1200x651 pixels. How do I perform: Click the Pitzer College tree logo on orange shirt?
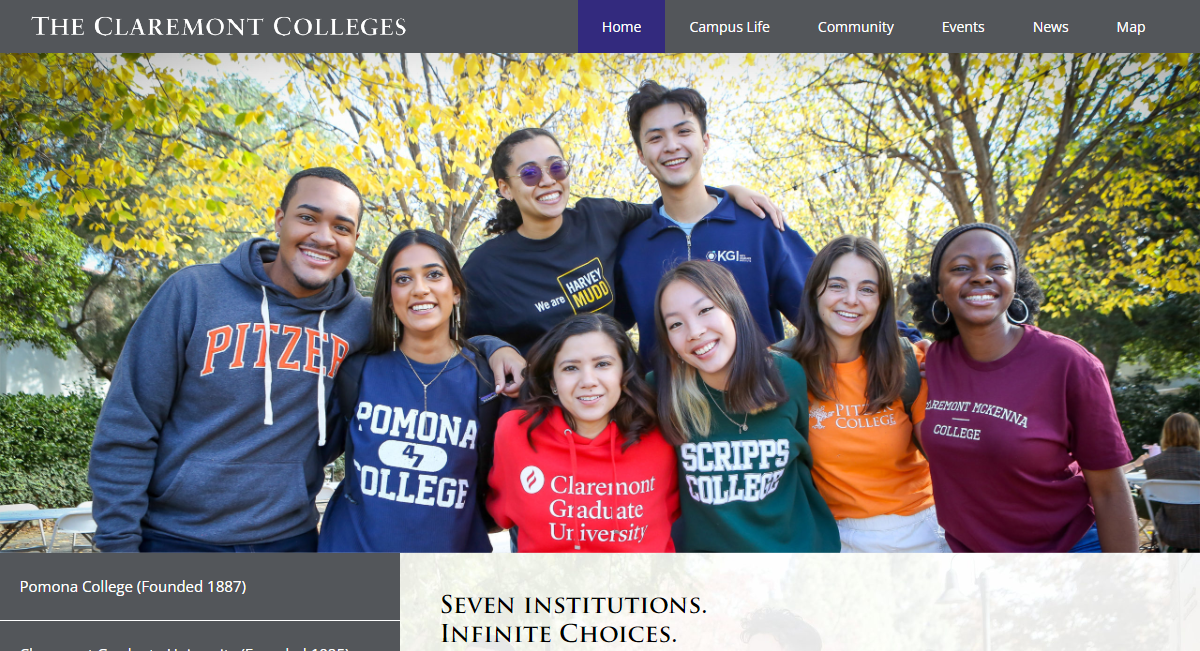coord(821,416)
